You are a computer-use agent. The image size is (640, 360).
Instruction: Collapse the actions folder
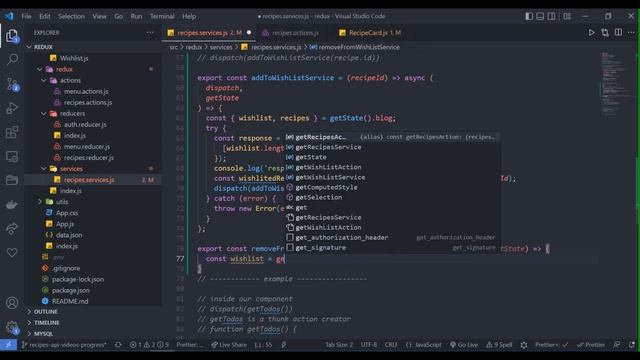[44, 80]
